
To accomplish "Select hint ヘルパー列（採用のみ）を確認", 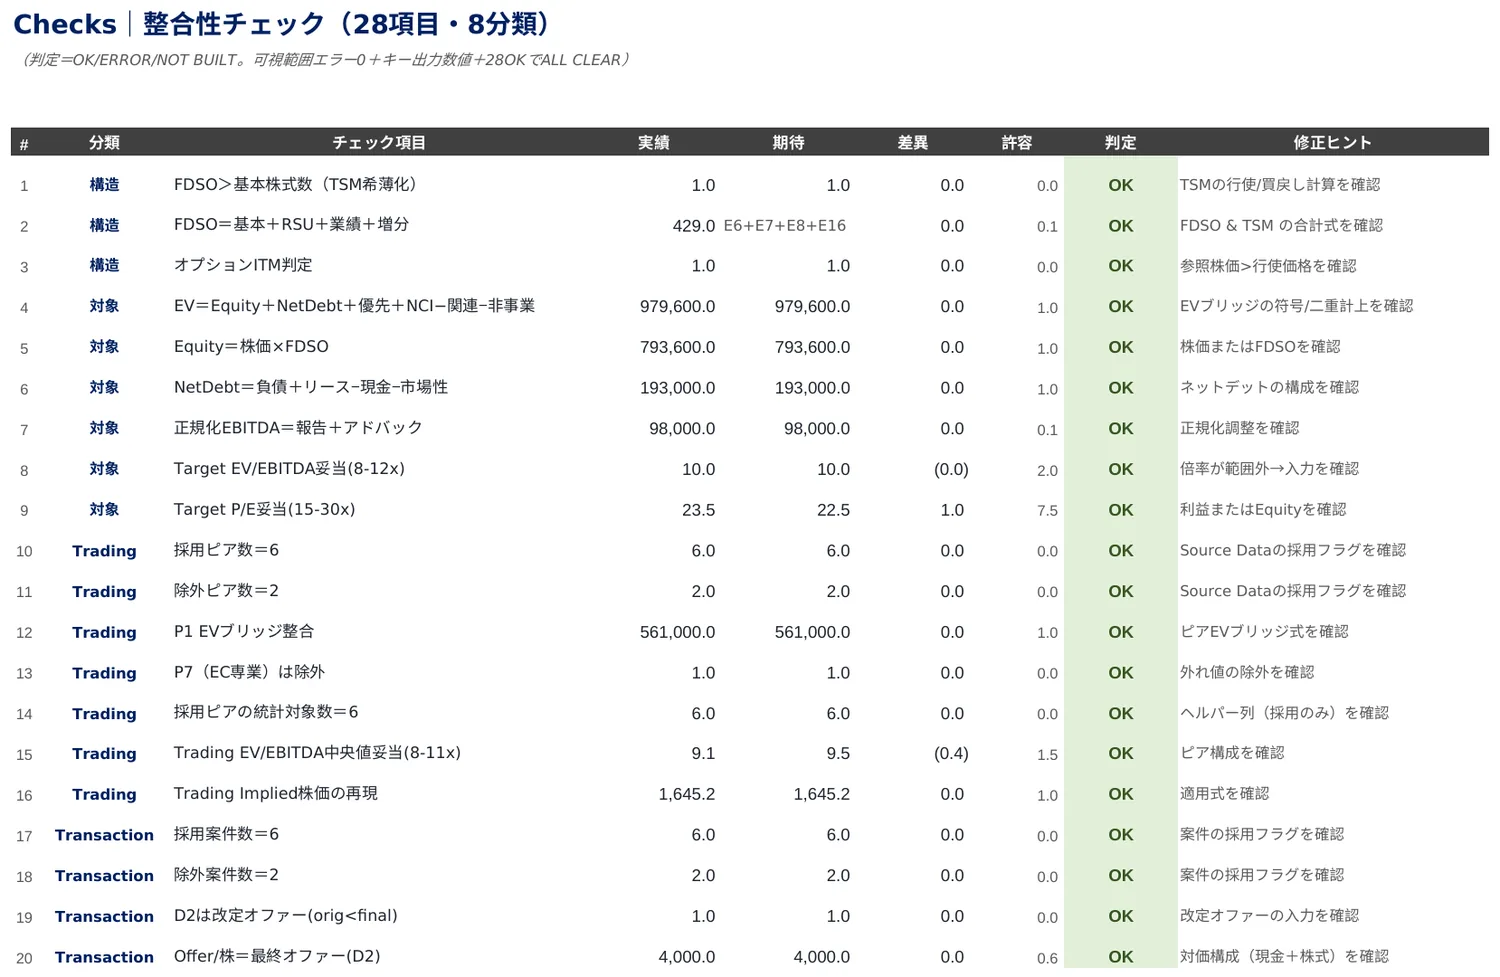I will tap(1284, 713).
